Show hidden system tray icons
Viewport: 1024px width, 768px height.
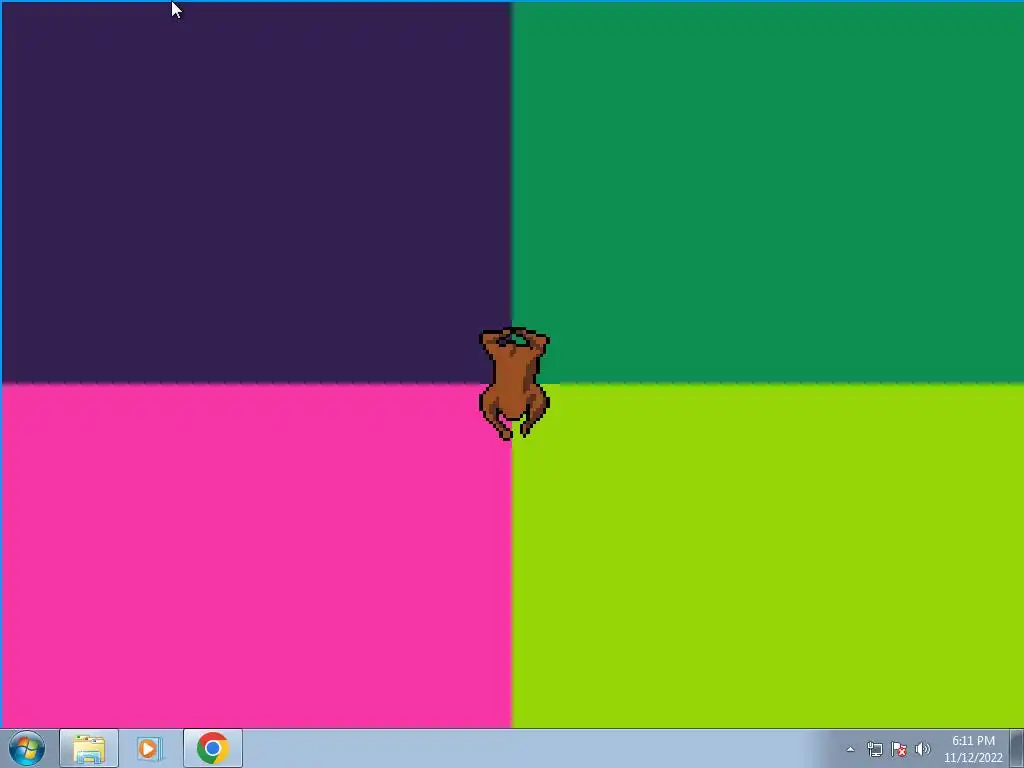850,749
